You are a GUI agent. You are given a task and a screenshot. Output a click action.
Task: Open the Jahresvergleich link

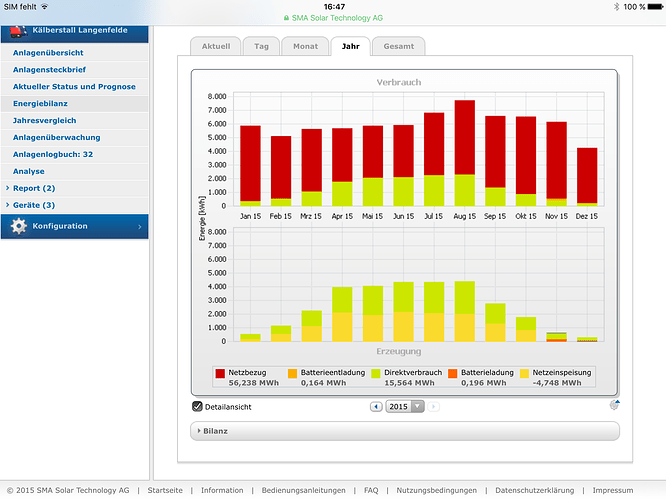pos(45,121)
